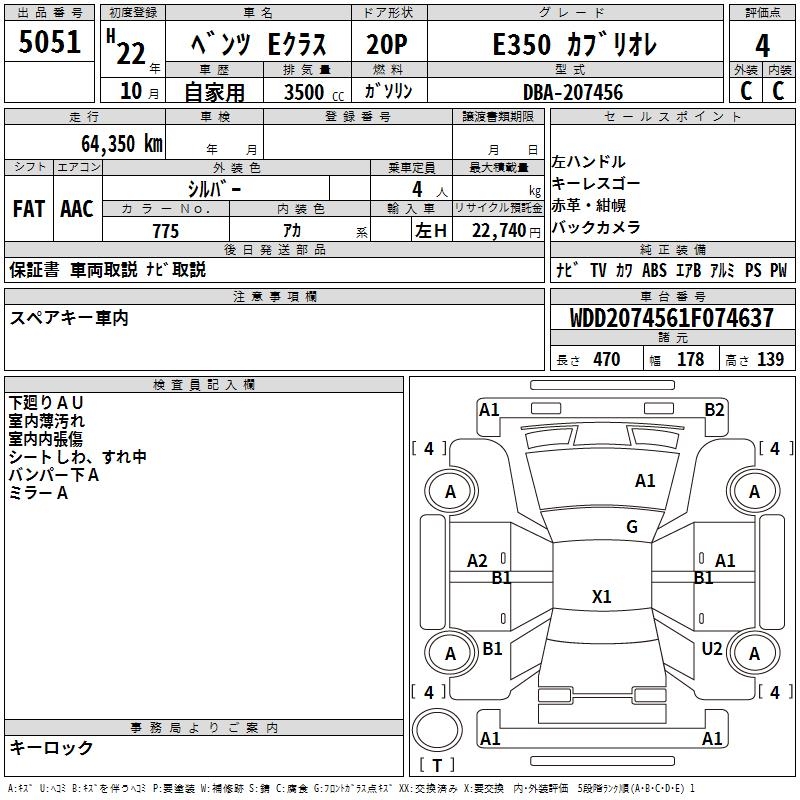Select the color number 775

point(166,231)
